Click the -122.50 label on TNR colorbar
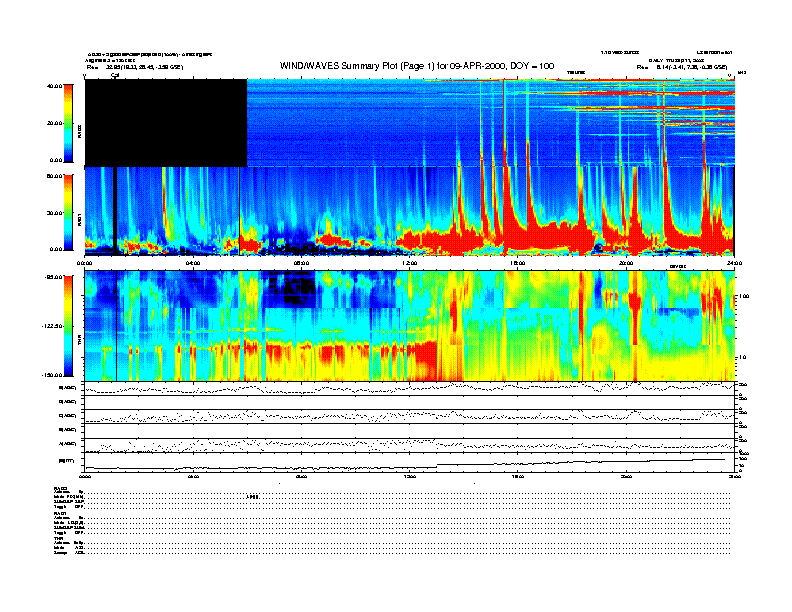This screenshot has width=792, height=612. click(53, 326)
